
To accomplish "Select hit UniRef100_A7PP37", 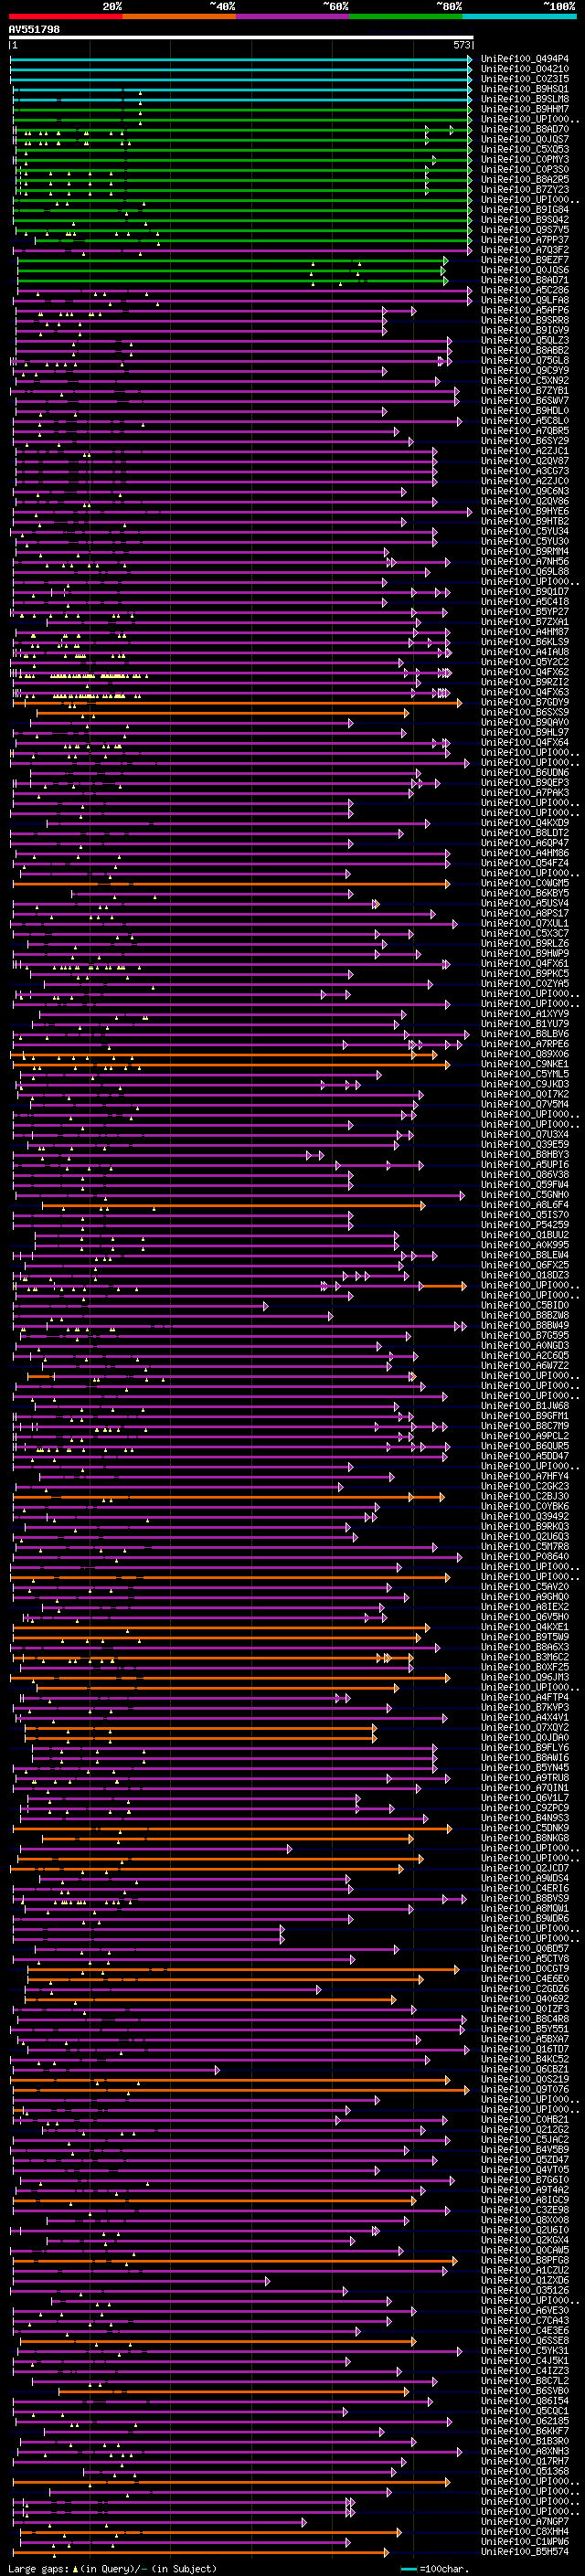I will click(x=525, y=240).
